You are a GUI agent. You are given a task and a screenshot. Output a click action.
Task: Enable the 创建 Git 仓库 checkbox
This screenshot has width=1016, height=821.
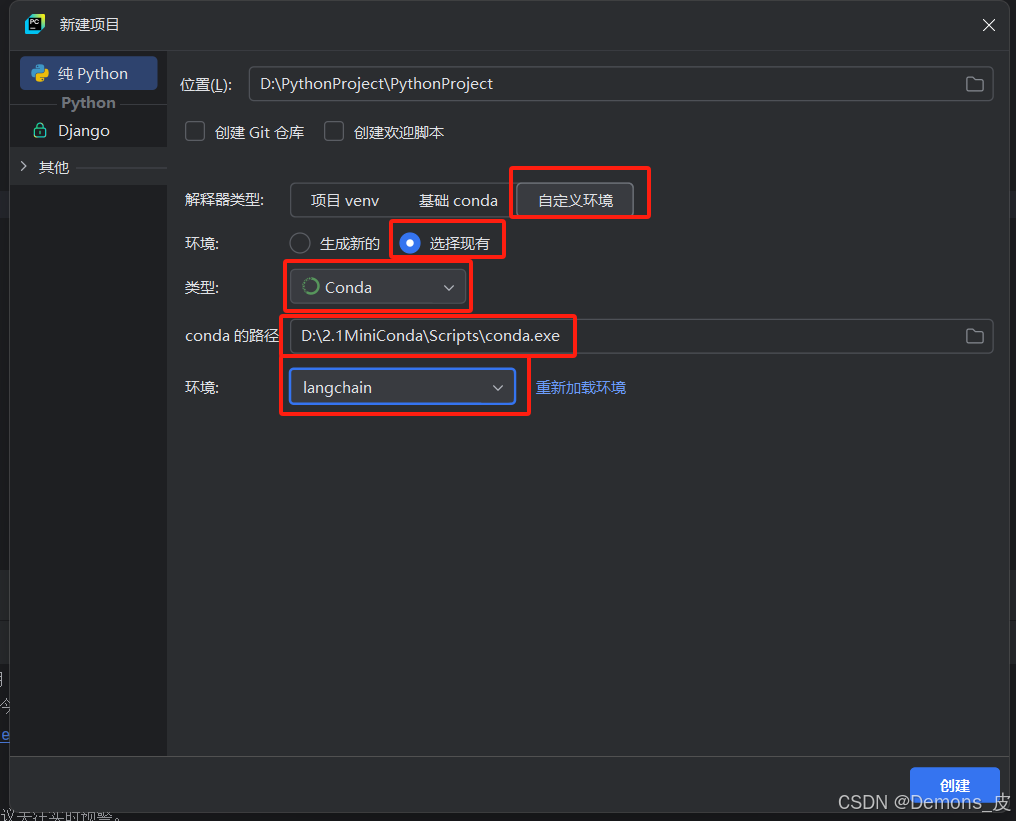pos(194,131)
